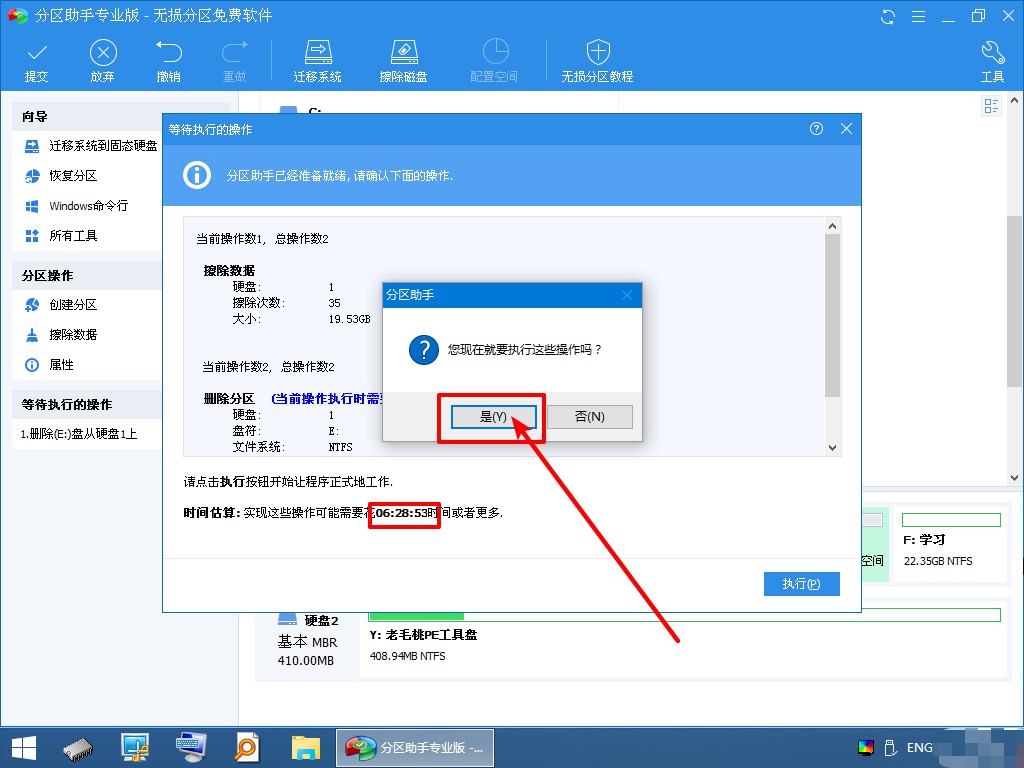Viewport: 1024px width, 768px height.
Task: Click the 配置空间 allocate space icon
Action: [x=494, y=61]
